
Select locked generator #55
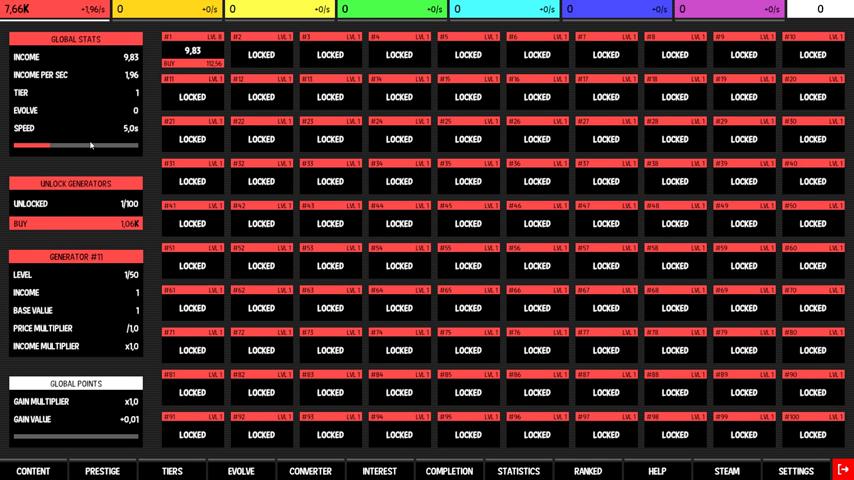click(x=468, y=266)
